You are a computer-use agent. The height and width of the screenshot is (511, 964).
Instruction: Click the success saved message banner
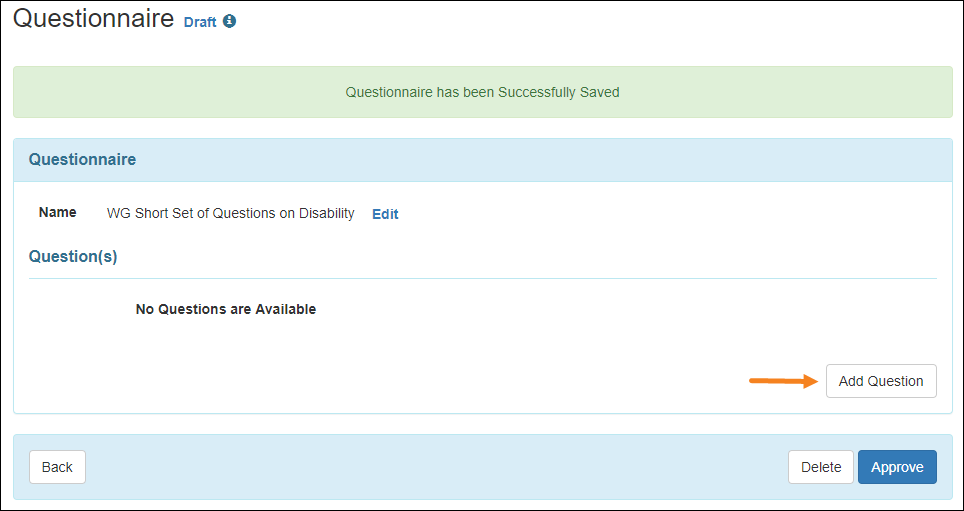[x=483, y=92]
